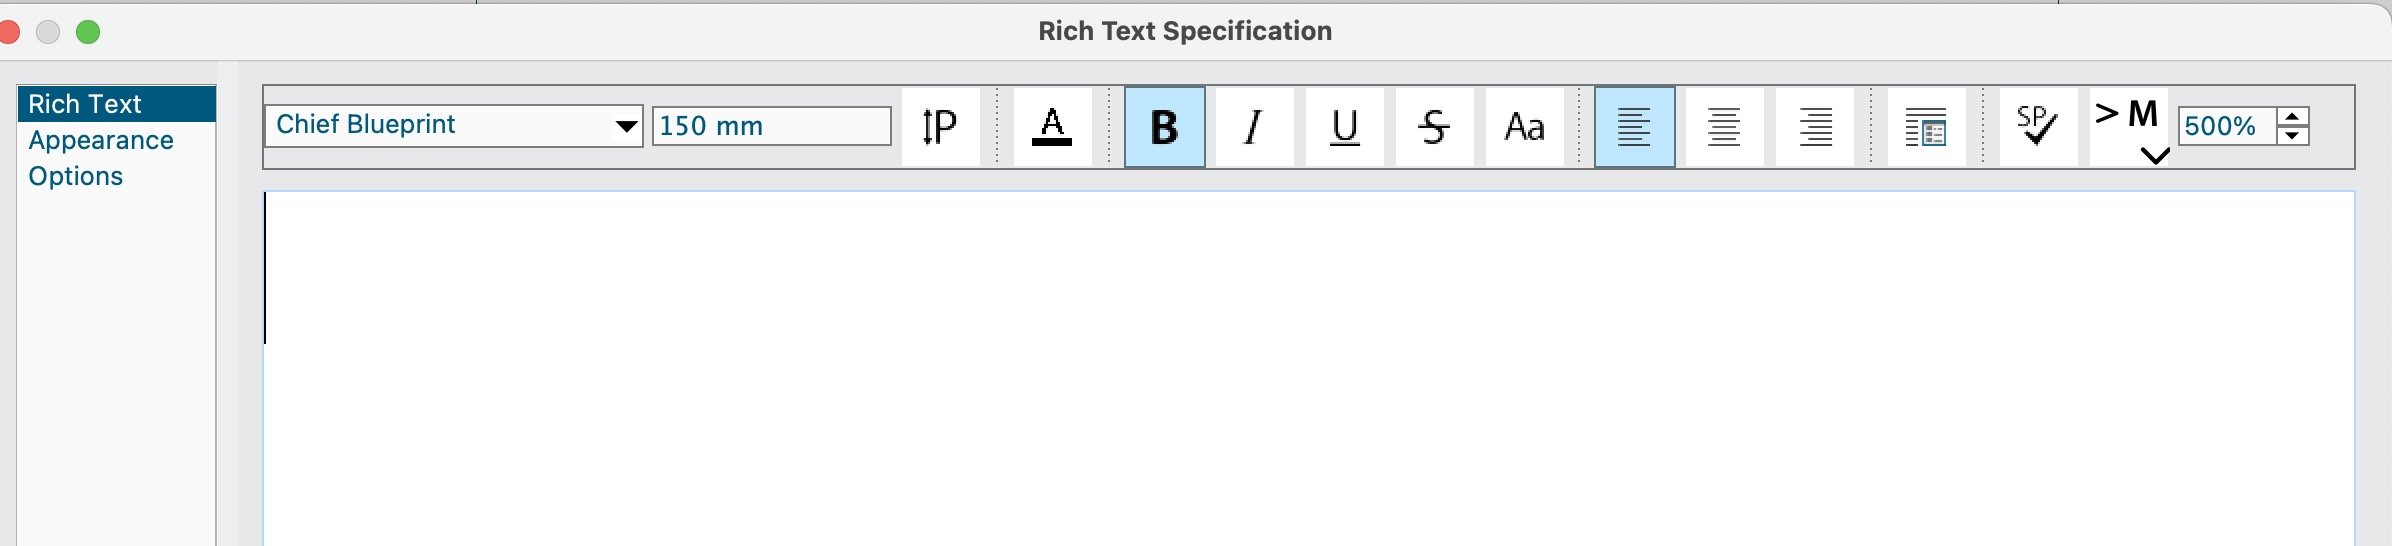
Task: Align text to the right
Action: (1815, 127)
